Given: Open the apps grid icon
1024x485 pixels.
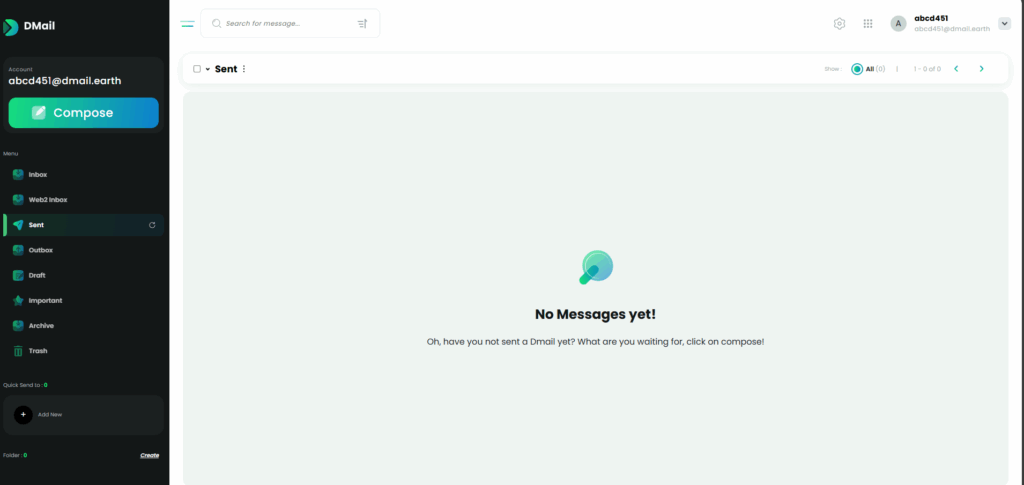Looking at the screenshot, I should (868, 23).
